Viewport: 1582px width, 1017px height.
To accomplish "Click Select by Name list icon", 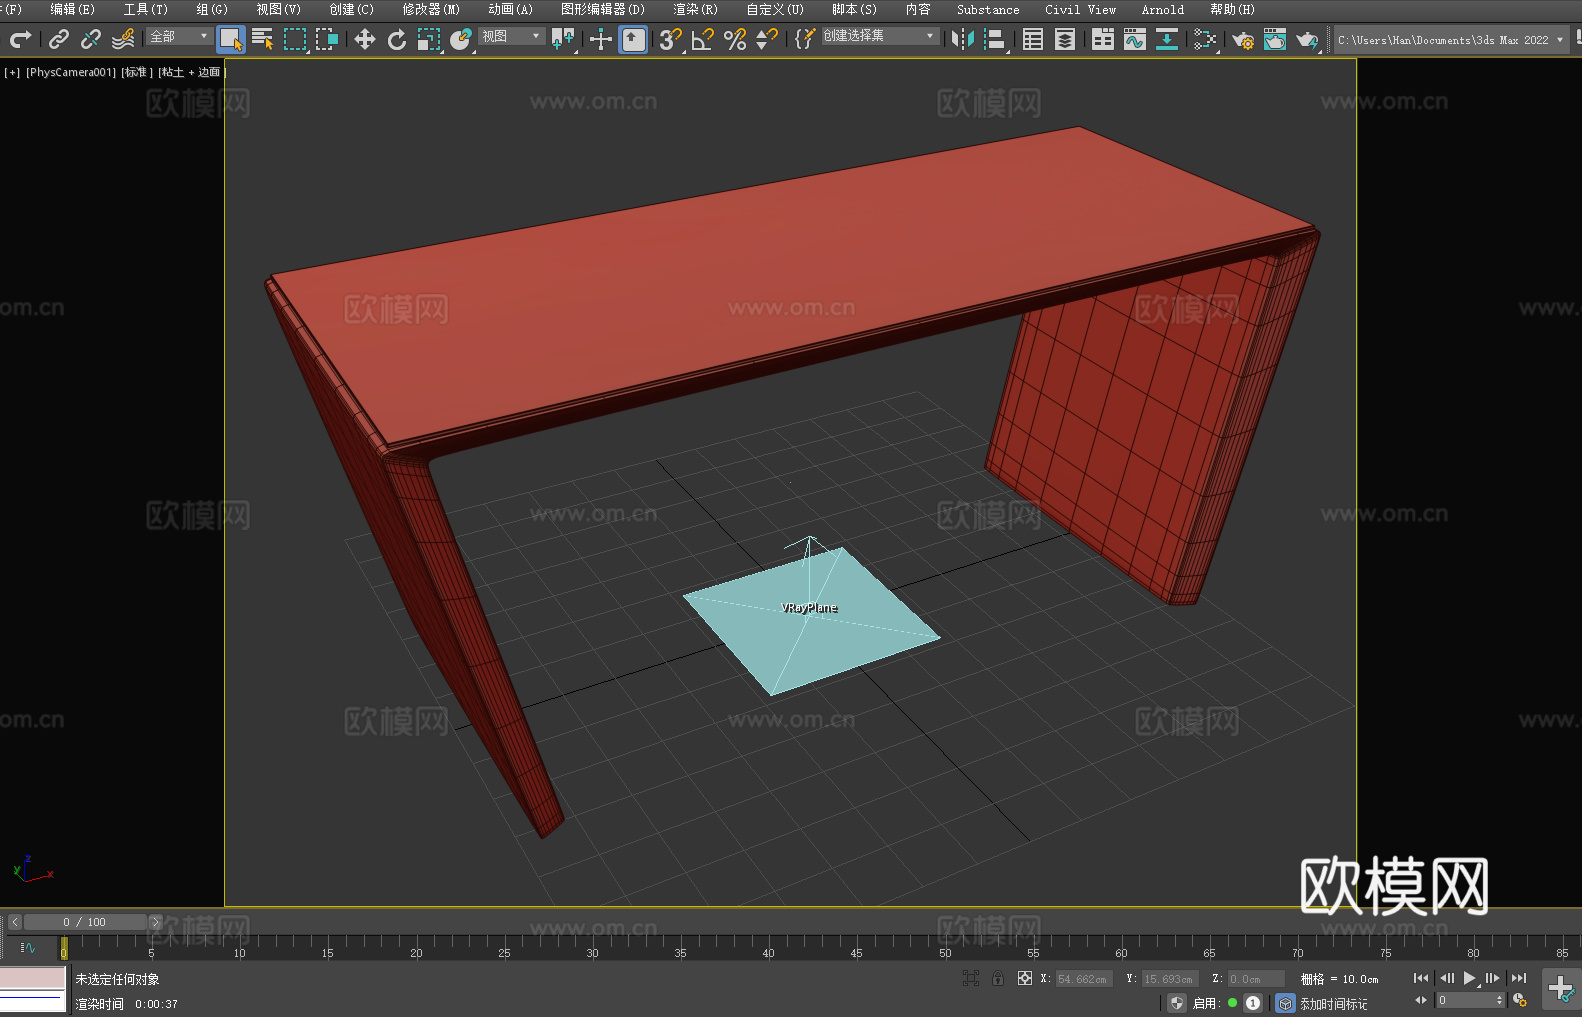I will (x=263, y=39).
